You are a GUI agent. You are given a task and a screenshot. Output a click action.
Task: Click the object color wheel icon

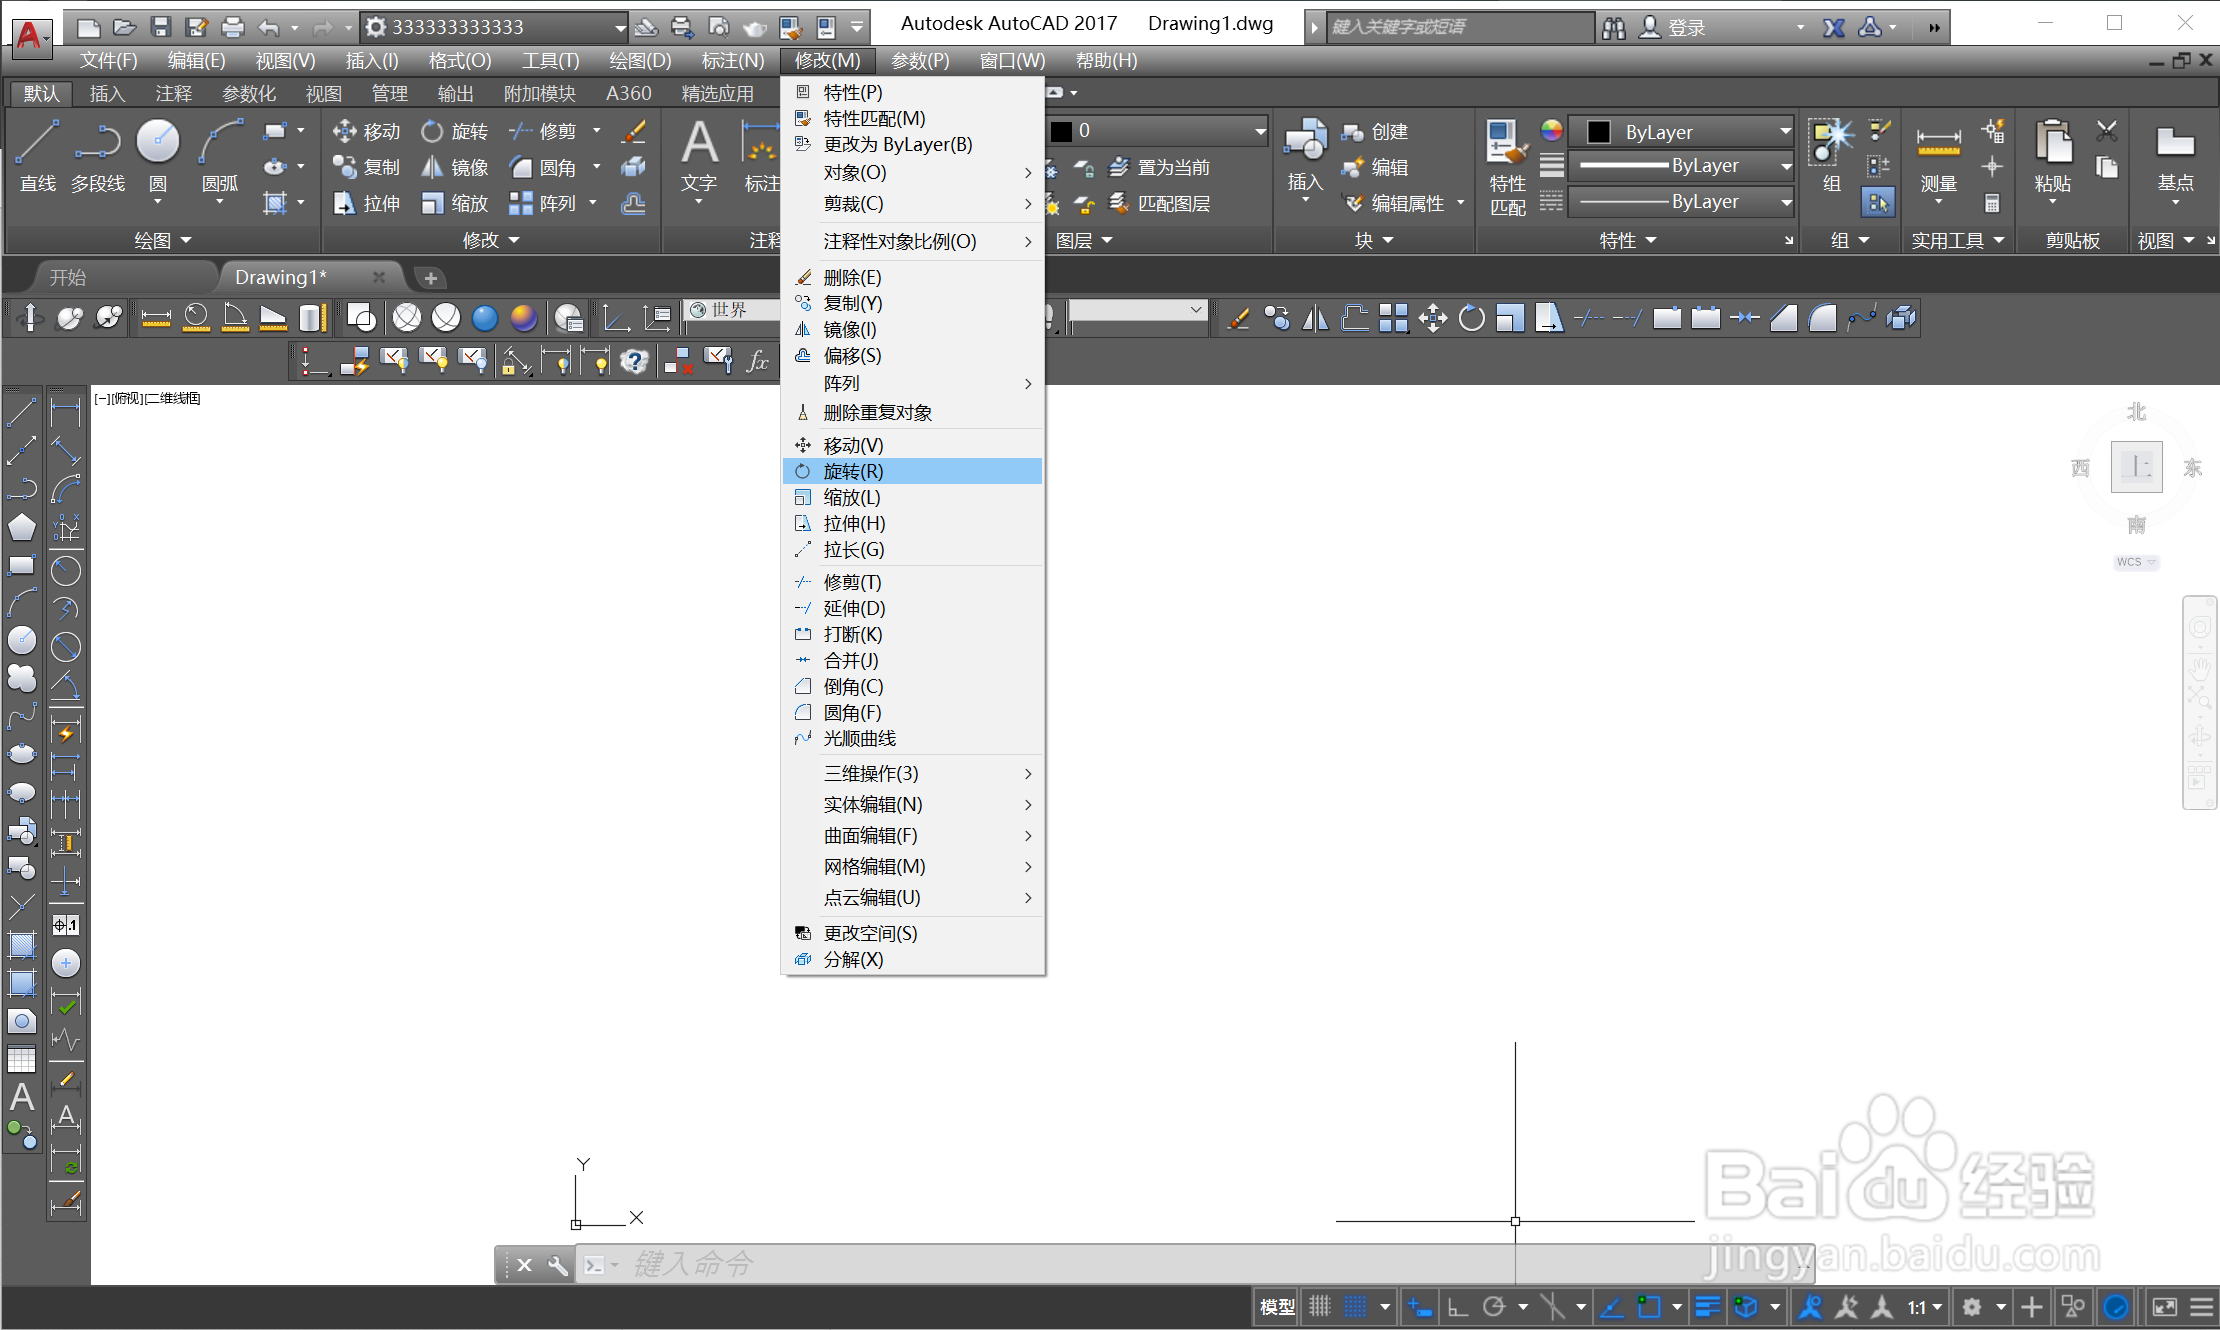pyautogui.click(x=1551, y=130)
